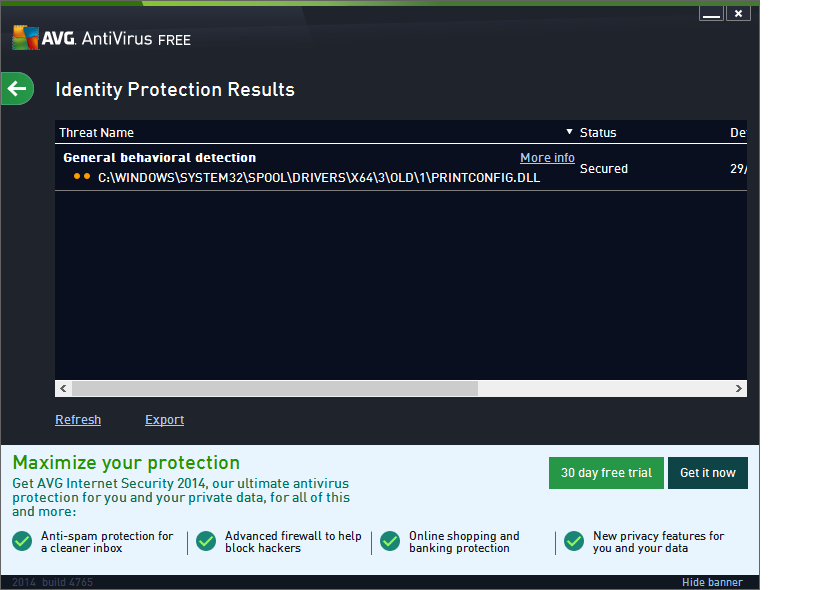Click the orange severity dots indicator
Image resolution: width=819 pixels, height=590 pixels.
82,176
